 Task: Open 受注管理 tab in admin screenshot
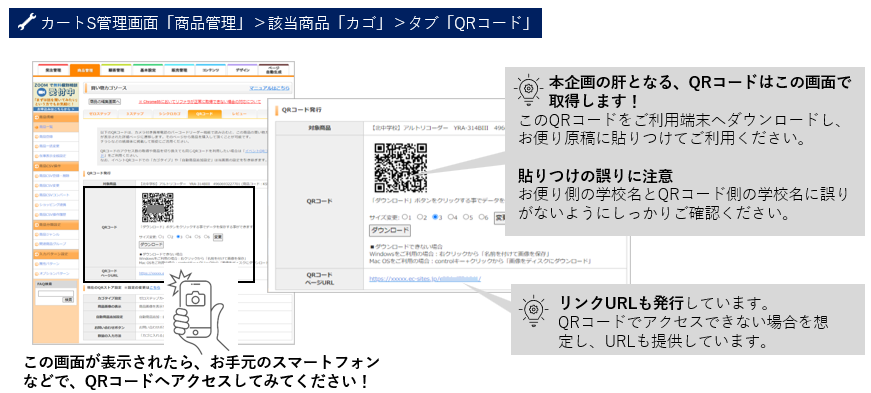pos(53,70)
